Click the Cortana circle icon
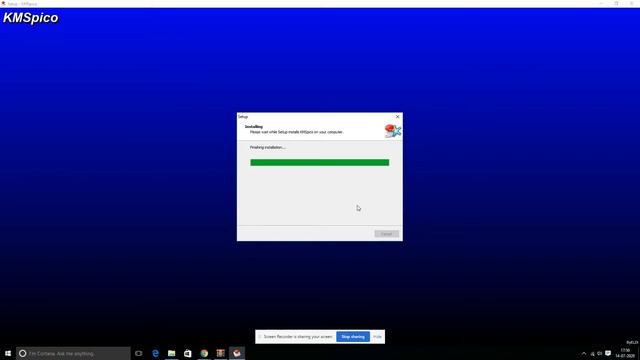This screenshot has height=360, width=640. [x=22, y=353]
